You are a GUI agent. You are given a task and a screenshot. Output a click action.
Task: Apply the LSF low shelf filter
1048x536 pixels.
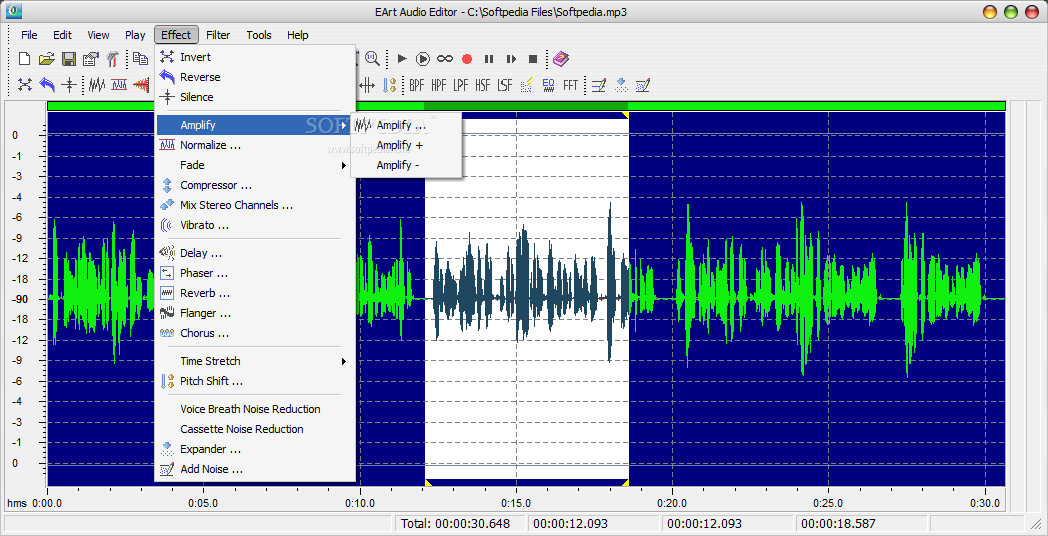pyautogui.click(x=505, y=85)
